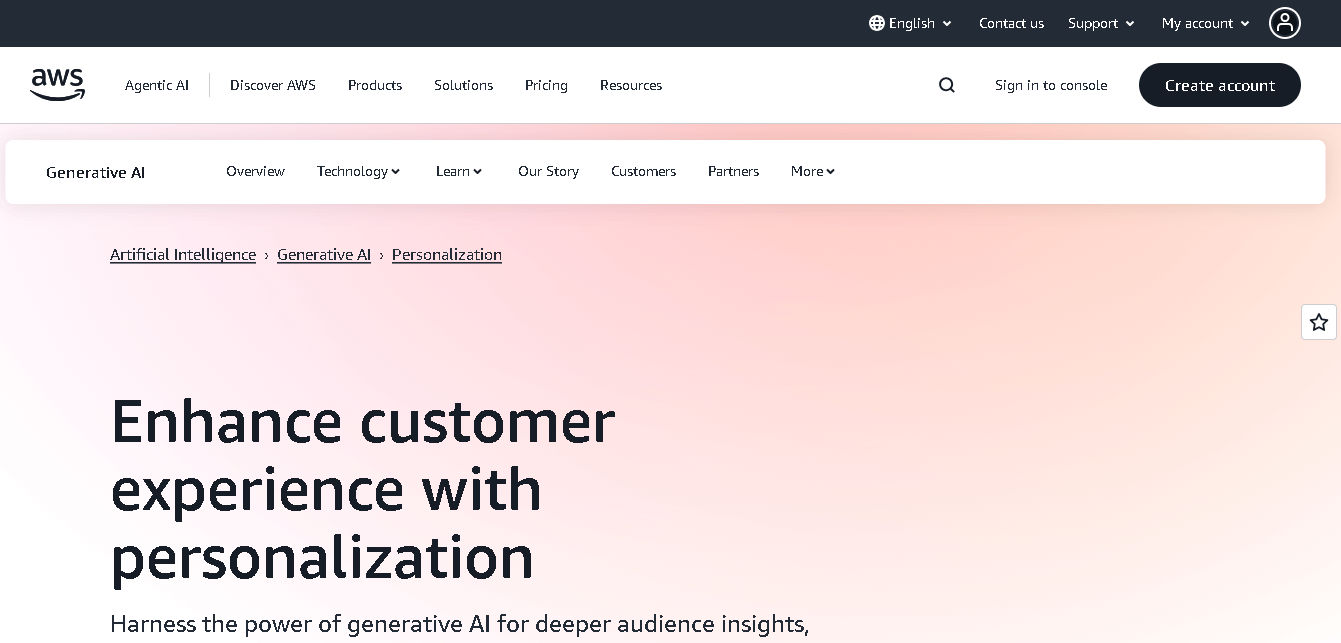Expand the Learn menu chevron
Viewport: 1341px width, 643px height.
[478, 171]
